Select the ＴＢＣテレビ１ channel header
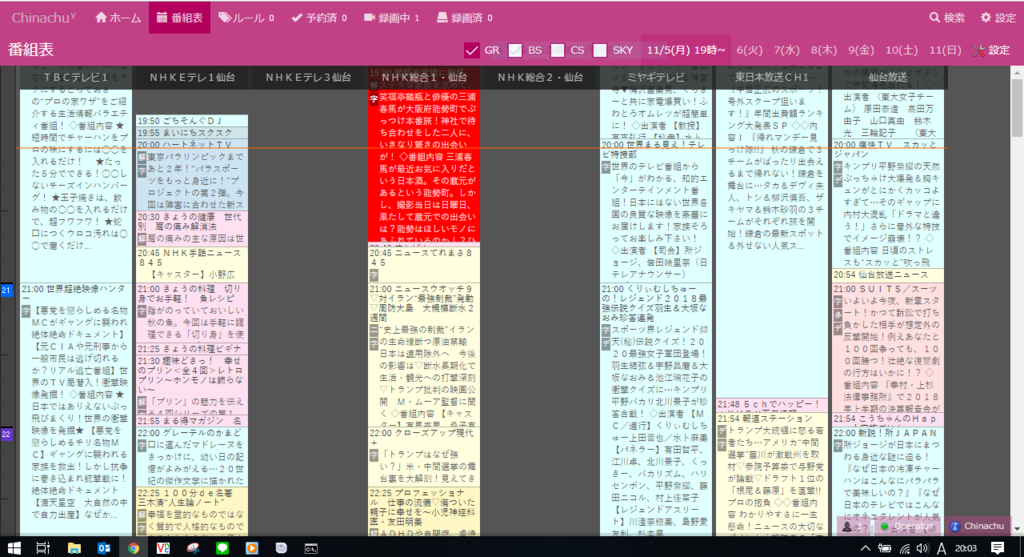This screenshot has width=1024, height=557. tap(76, 77)
